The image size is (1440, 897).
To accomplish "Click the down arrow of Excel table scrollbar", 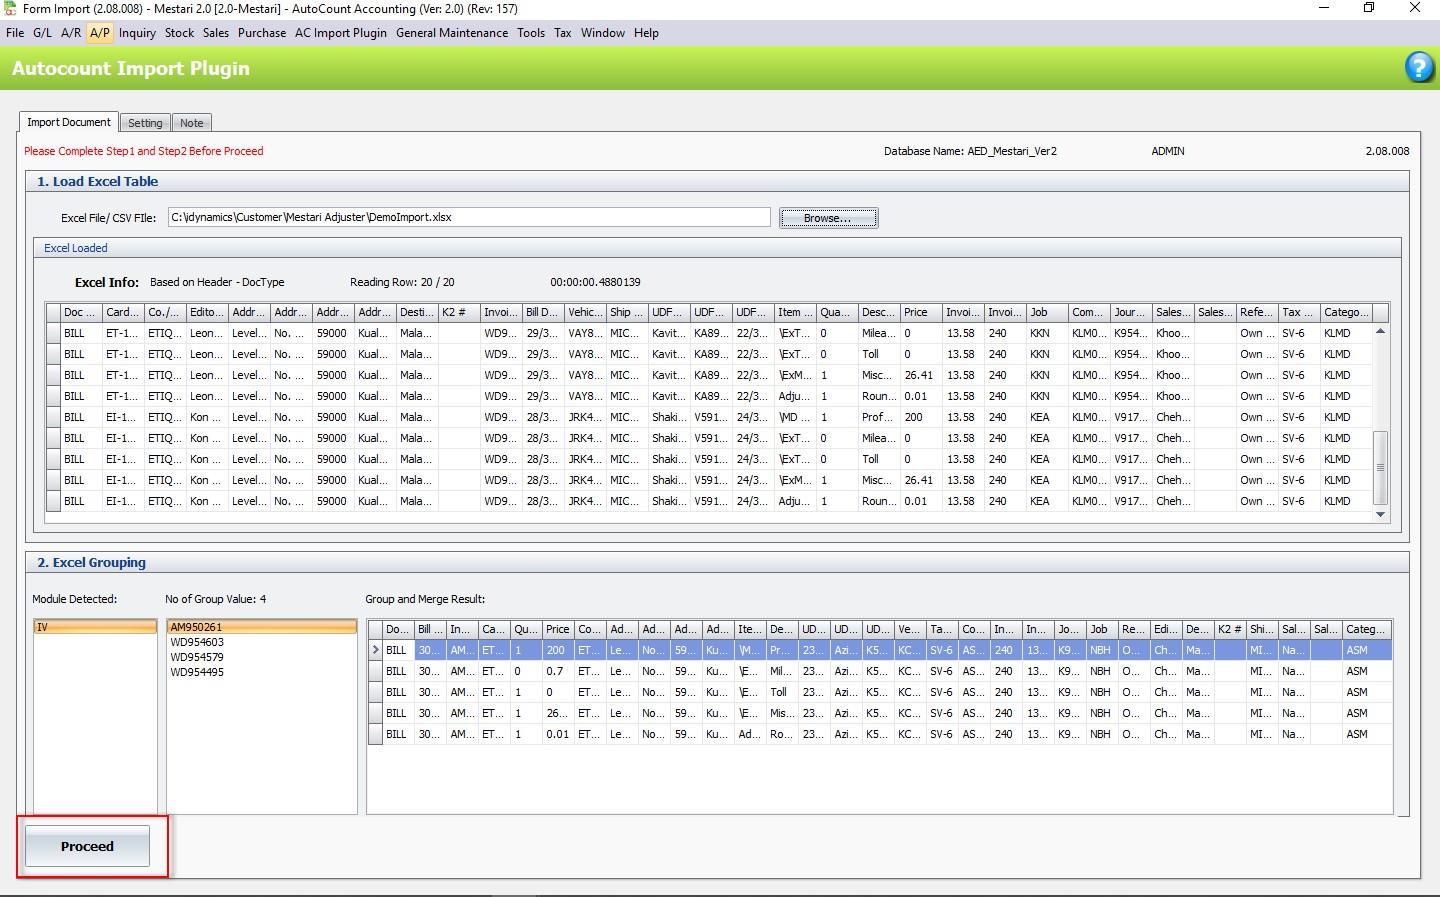I will pos(1381,514).
